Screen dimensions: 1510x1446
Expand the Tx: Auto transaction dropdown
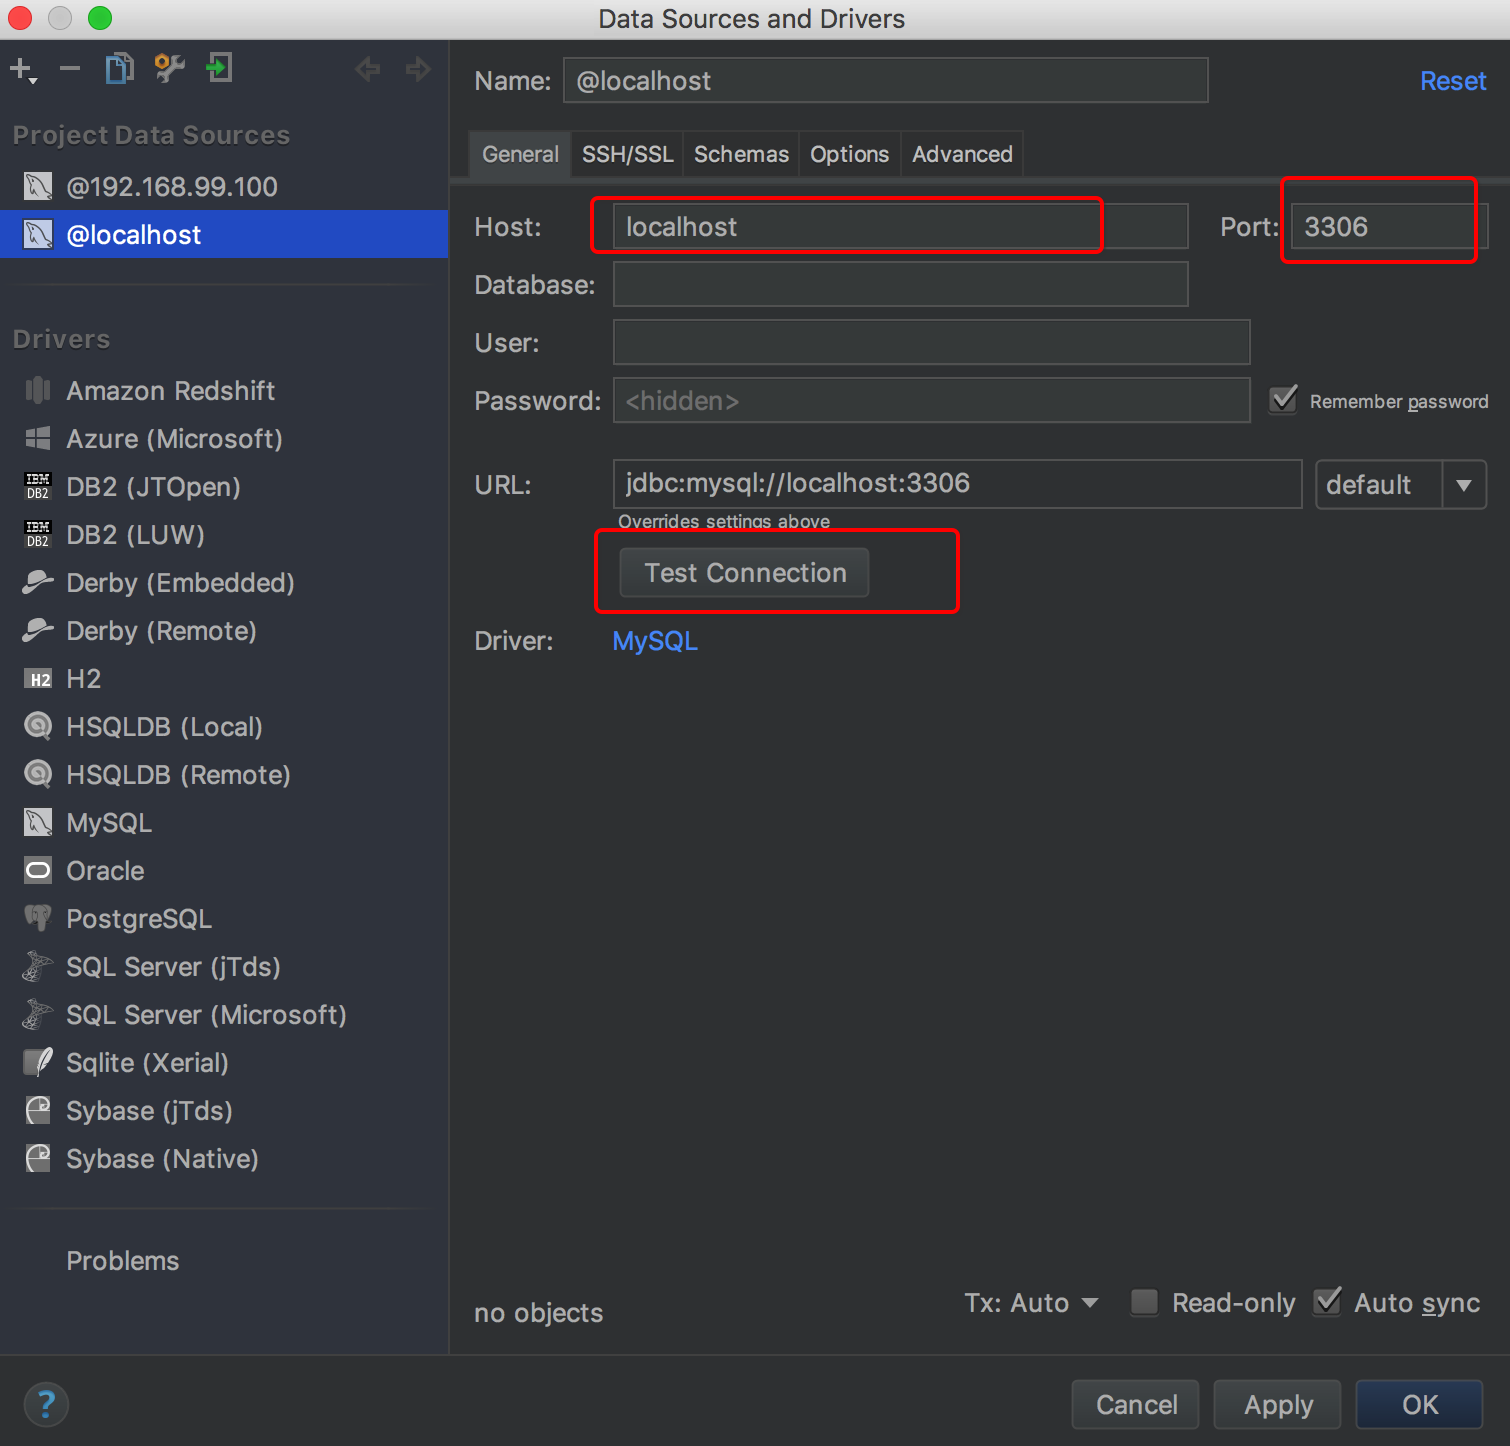1031,1303
